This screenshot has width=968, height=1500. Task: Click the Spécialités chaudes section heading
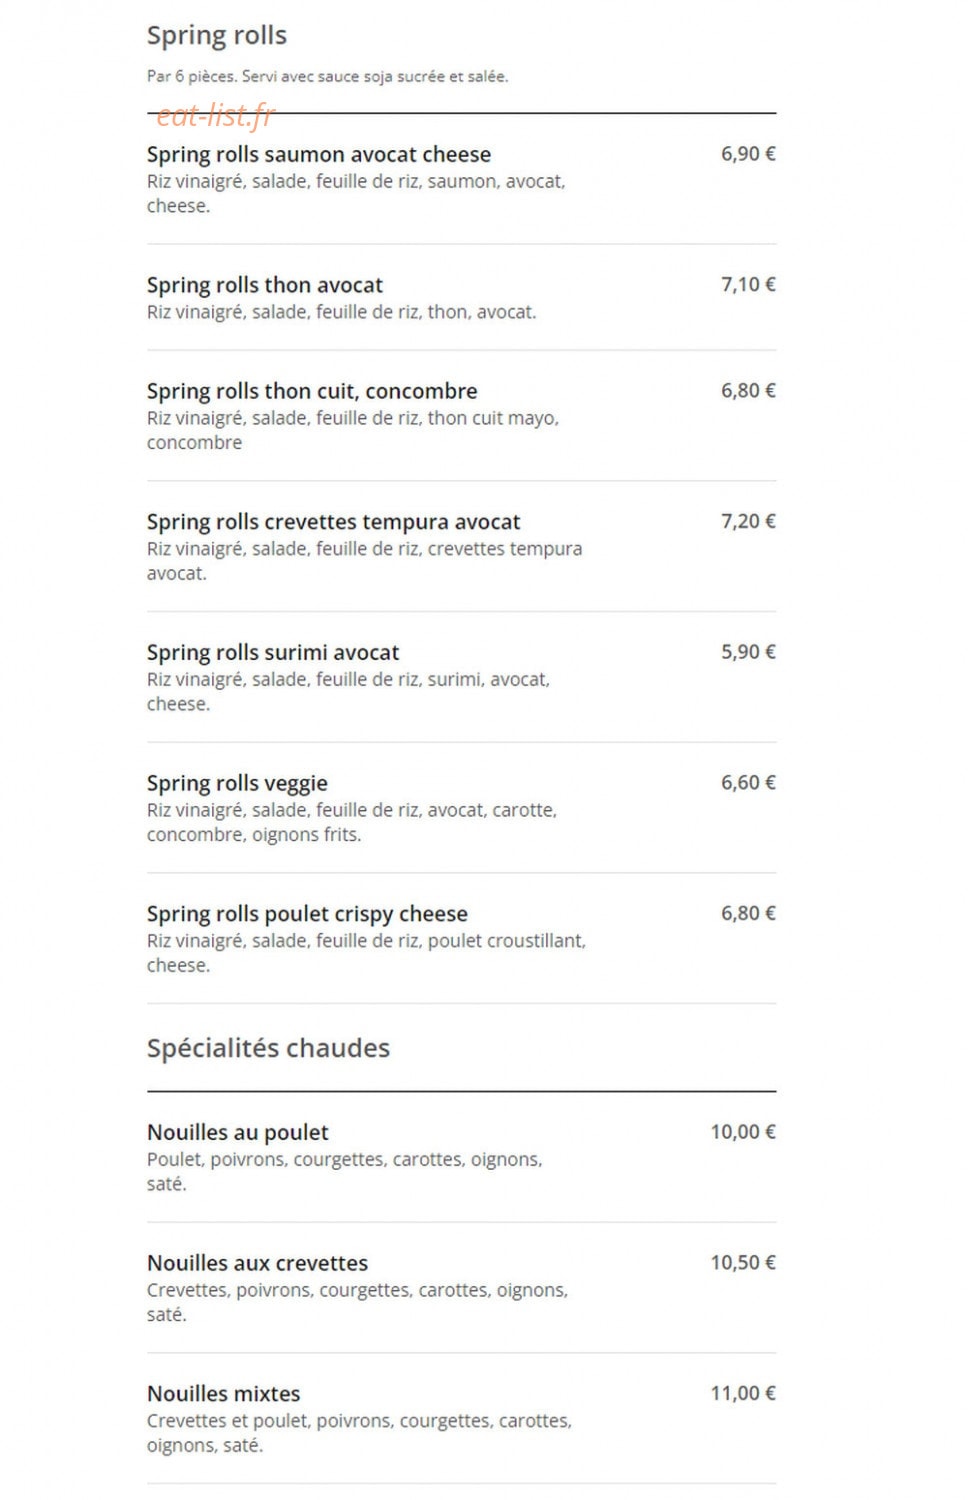[268, 1048]
